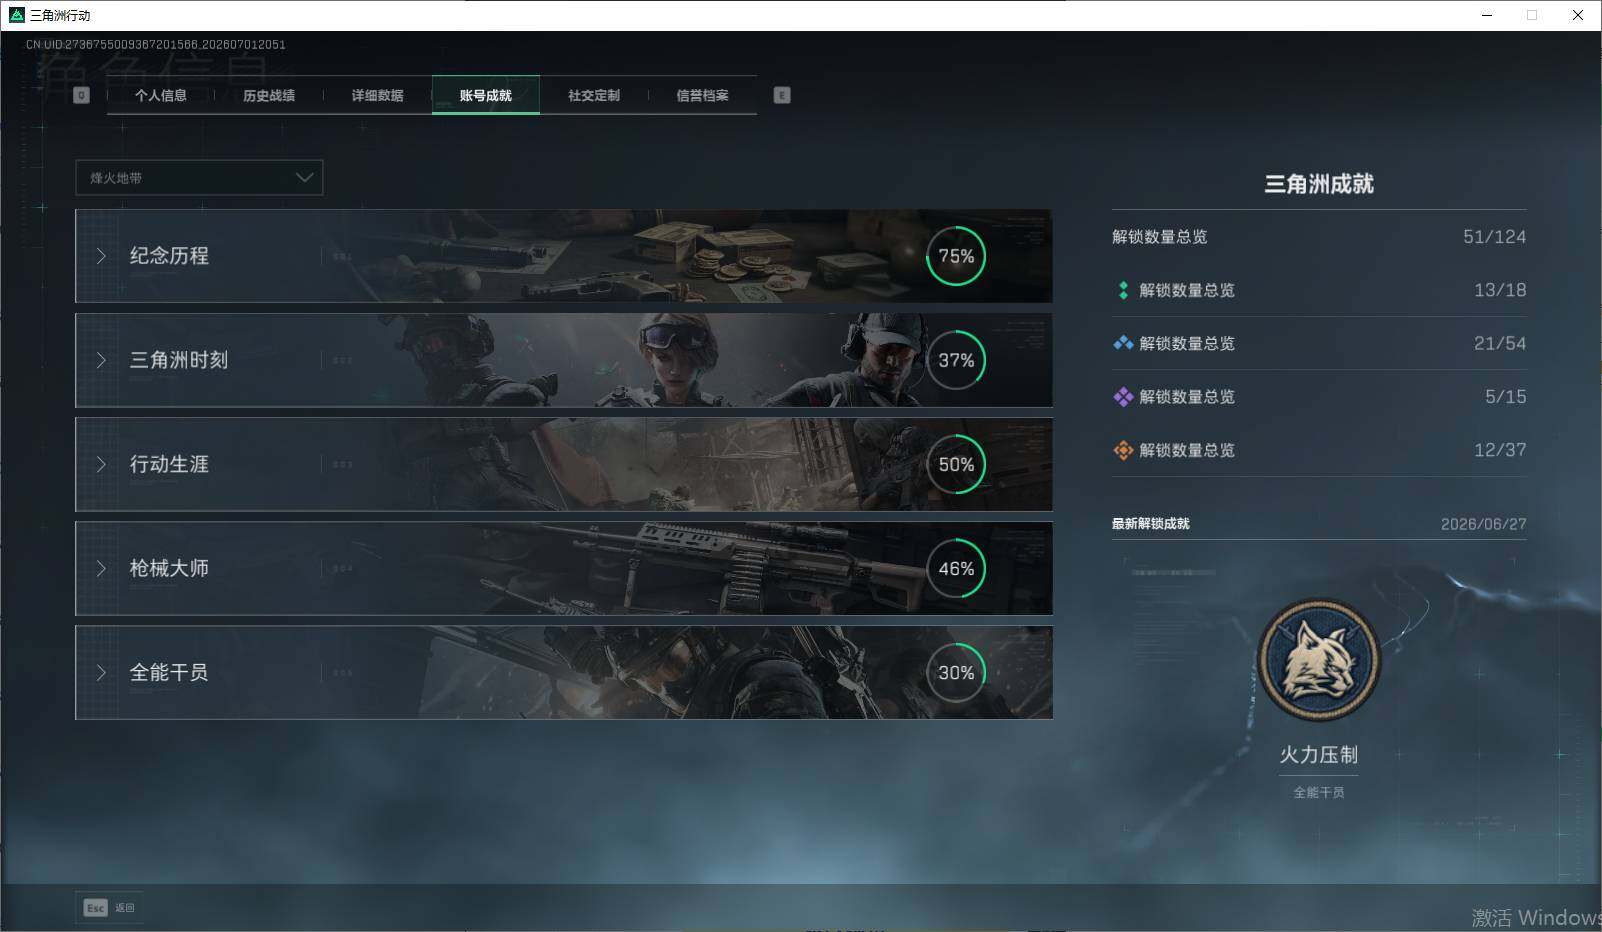Click the 三角洲行动 app icon in title bar

tap(16, 15)
